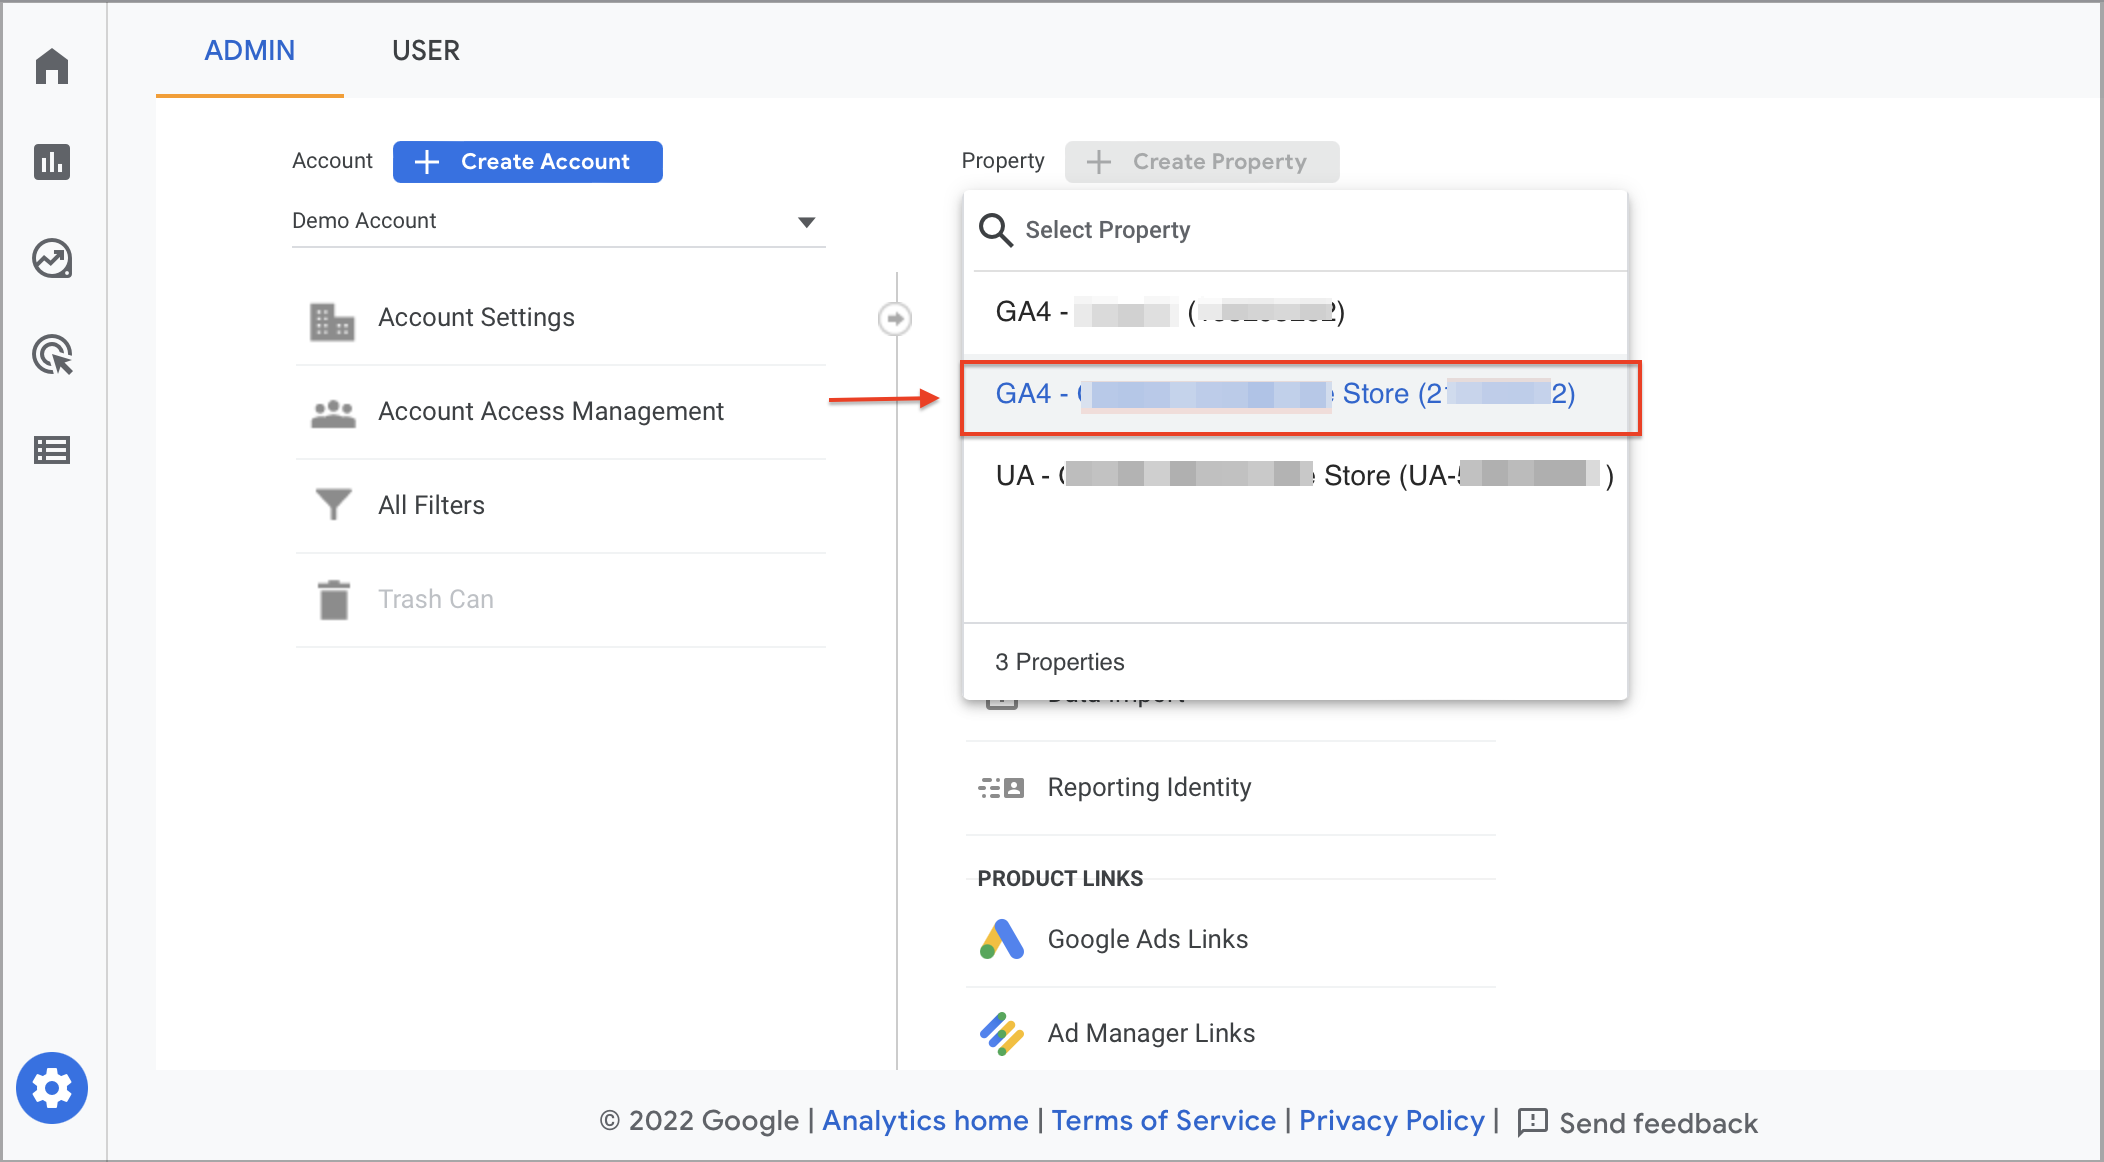The image size is (2104, 1162).
Task: Open the Explore icon in sidebar
Action: pyautogui.click(x=52, y=258)
